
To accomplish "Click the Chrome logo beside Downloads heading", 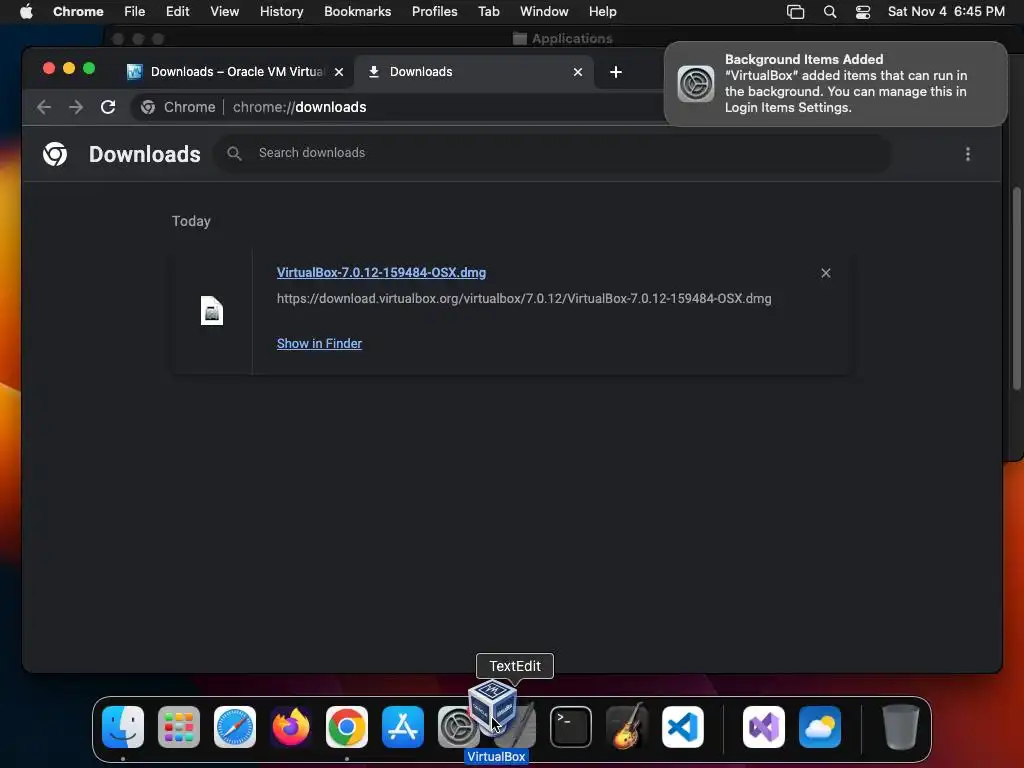I will click(55, 154).
